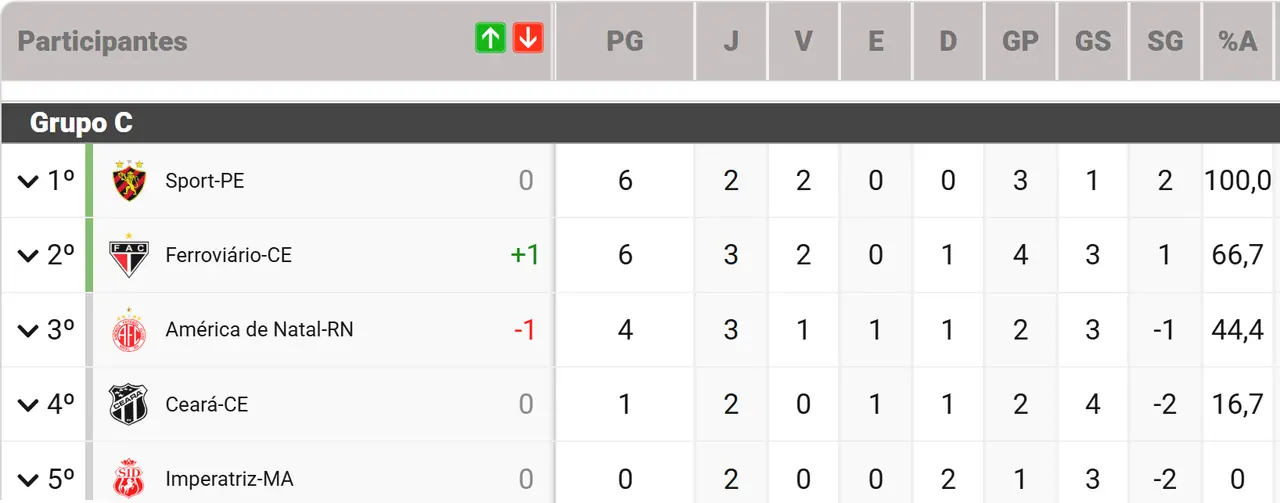Open the Ferroviário-CE team name link
Image resolution: width=1280 pixels, height=503 pixels.
click(229, 255)
